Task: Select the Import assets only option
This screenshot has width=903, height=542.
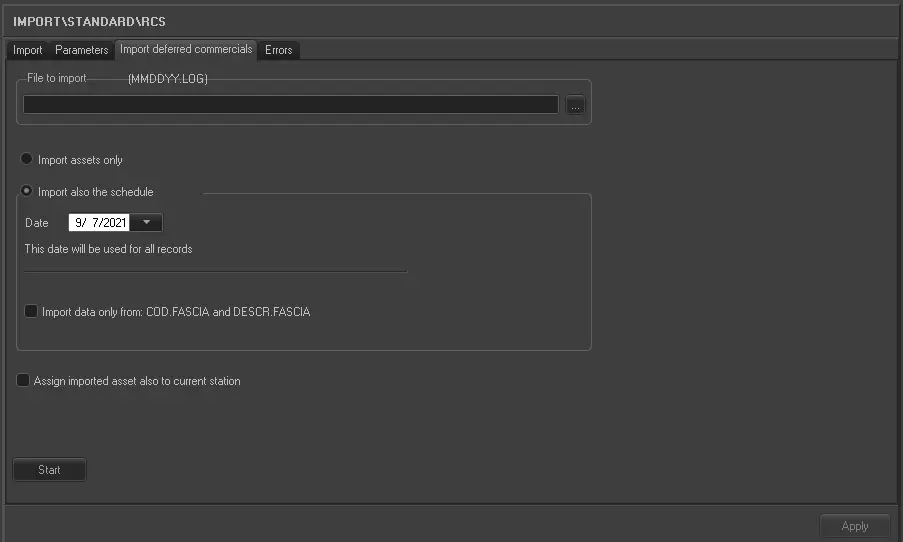Action: click(x=27, y=159)
